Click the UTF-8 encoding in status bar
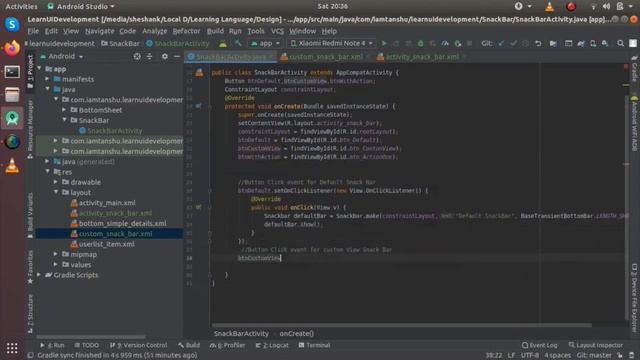This screenshot has height=360, width=640. pos(529,356)
